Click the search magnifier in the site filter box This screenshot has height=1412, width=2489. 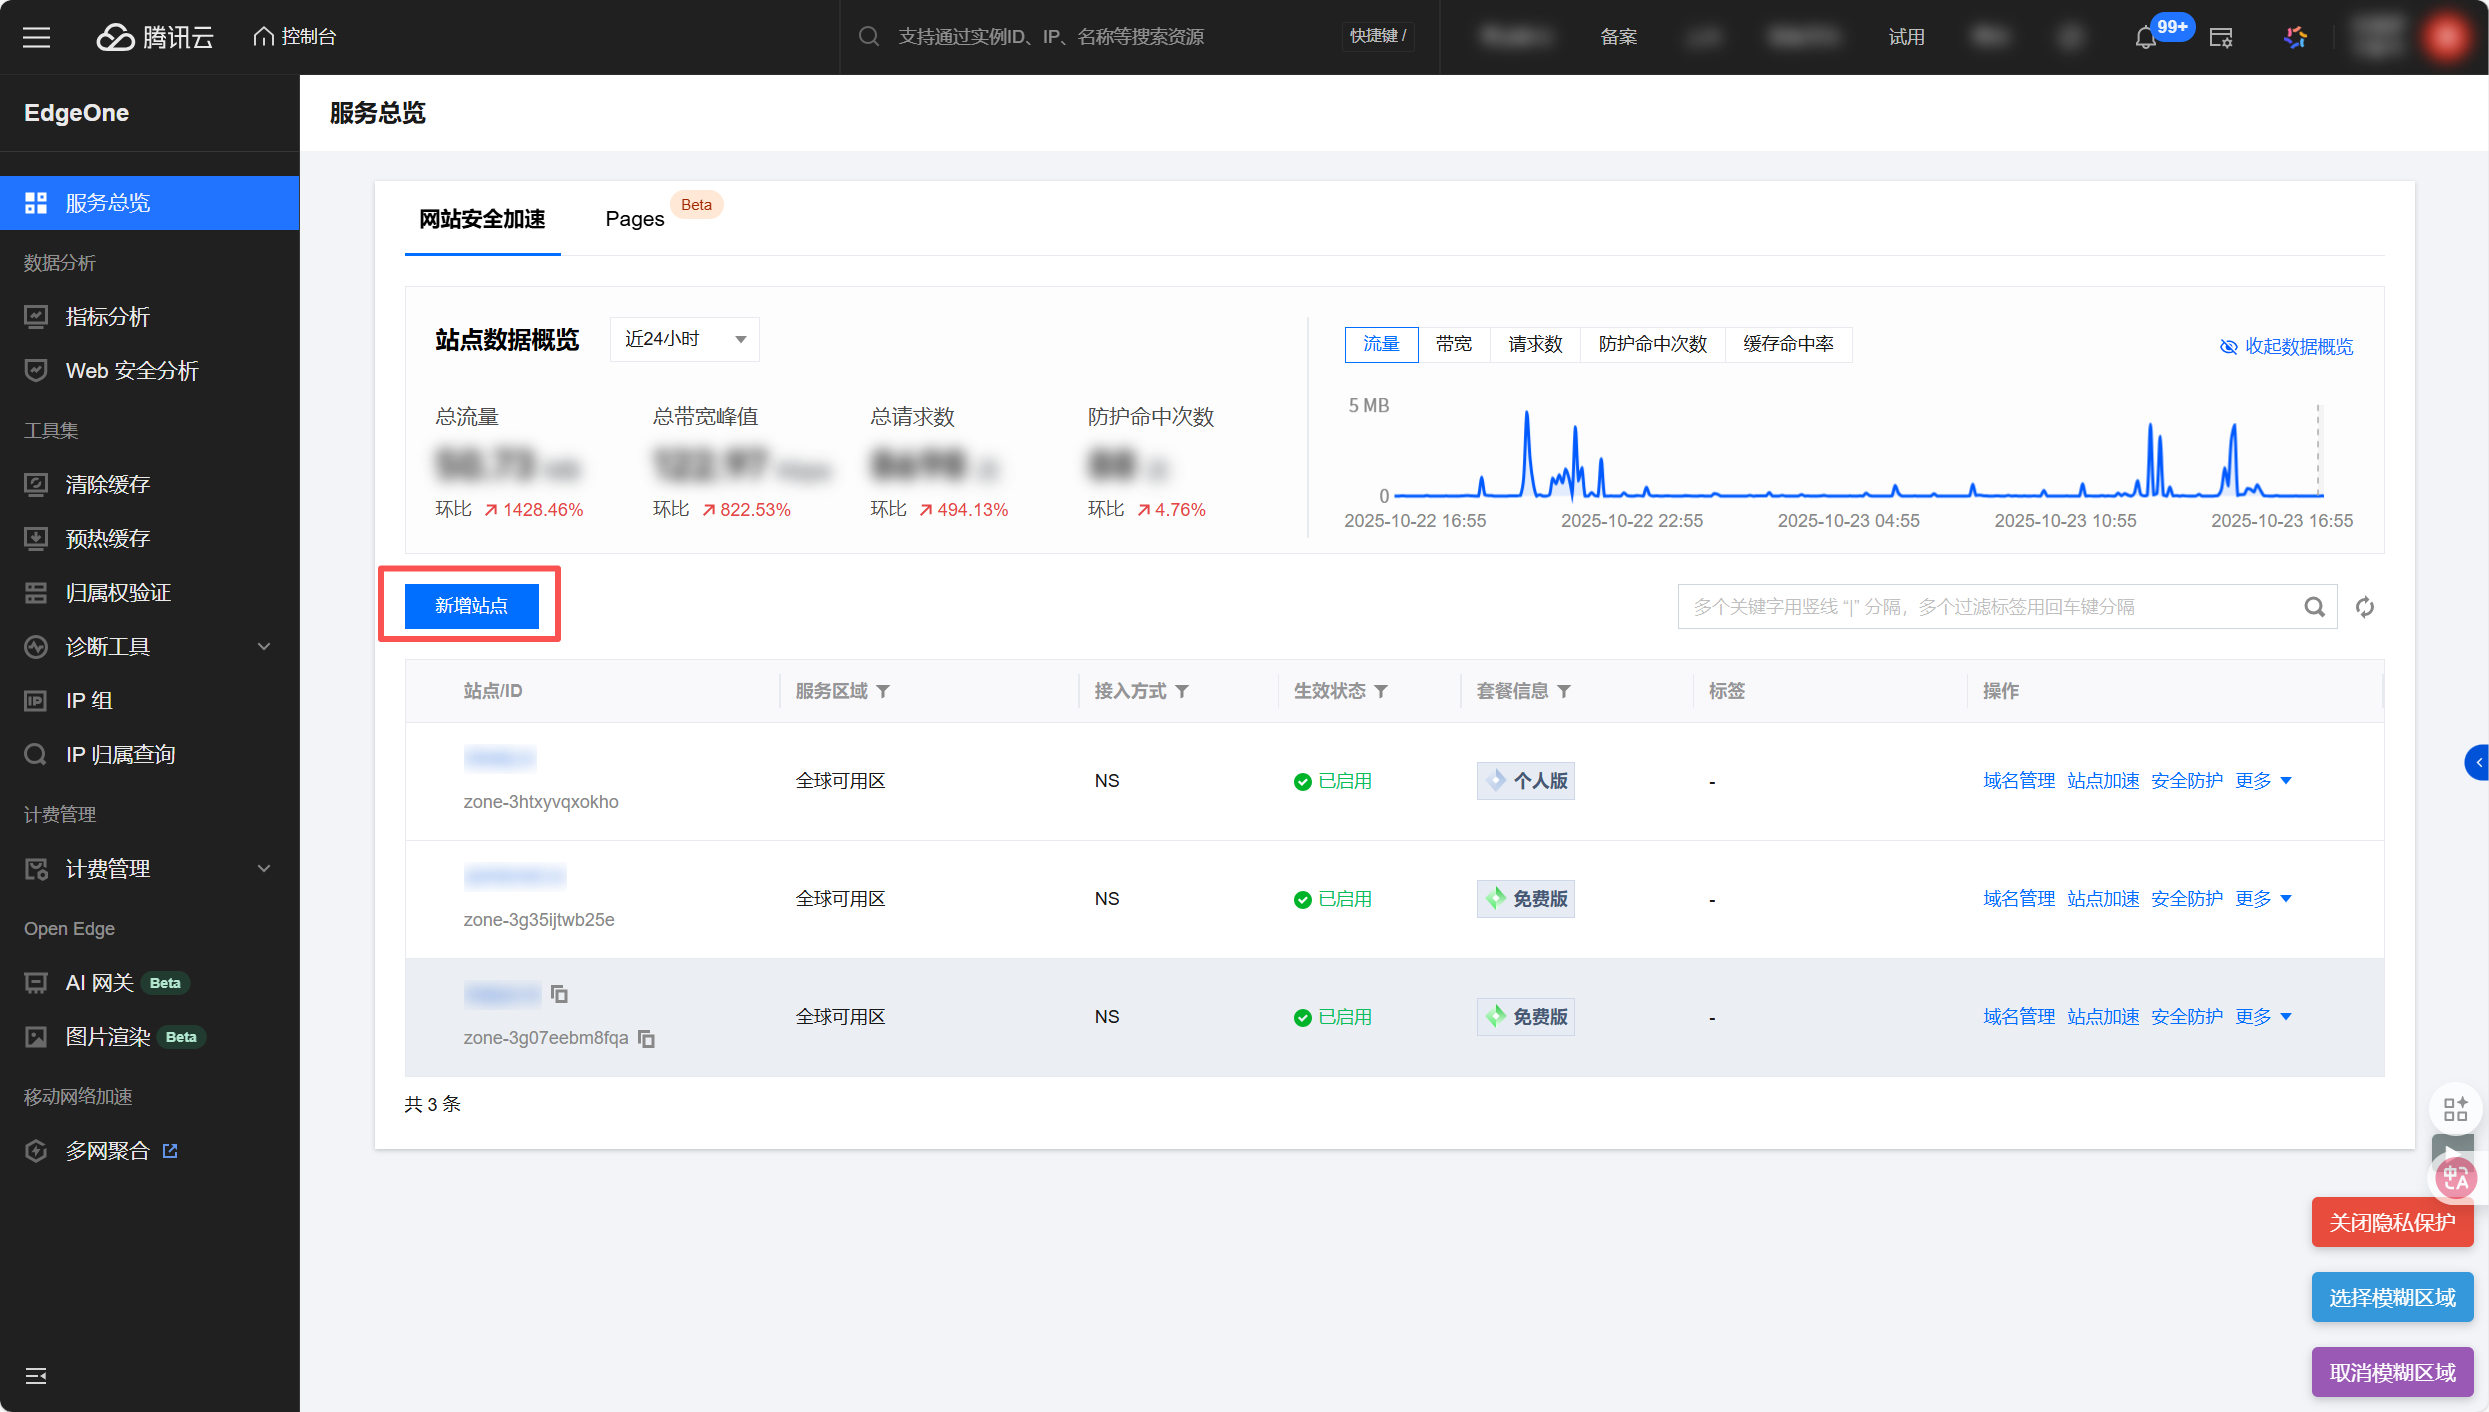(x=2314, y=607)
